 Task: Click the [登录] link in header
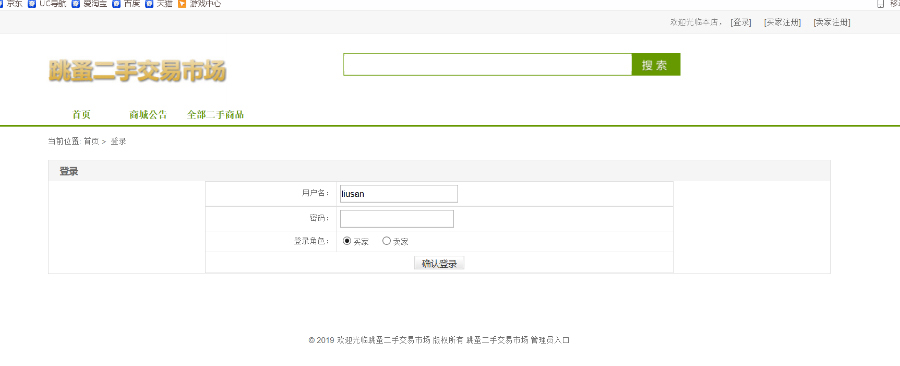pyautogui.click(x=741, y=22)
